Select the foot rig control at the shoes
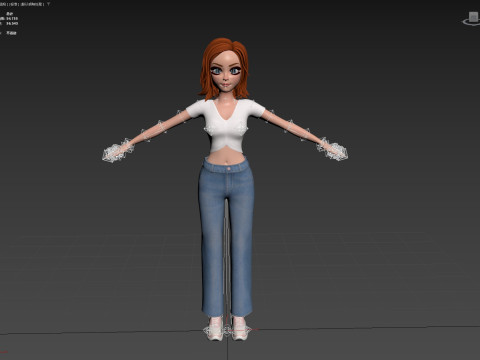This screenshot has height=360, width=480. [227, 330]
